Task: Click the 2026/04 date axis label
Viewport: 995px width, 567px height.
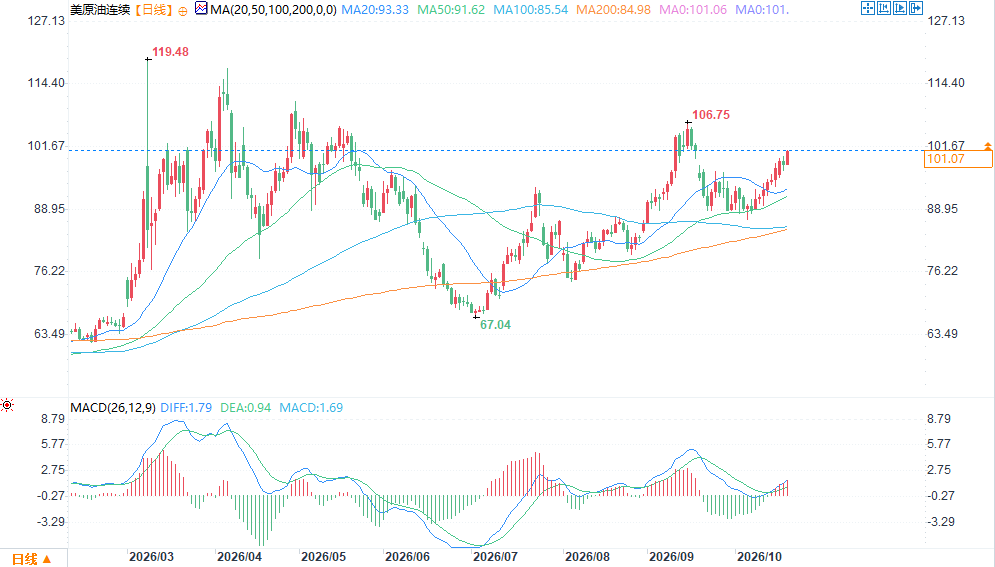Action: (239, 557)
